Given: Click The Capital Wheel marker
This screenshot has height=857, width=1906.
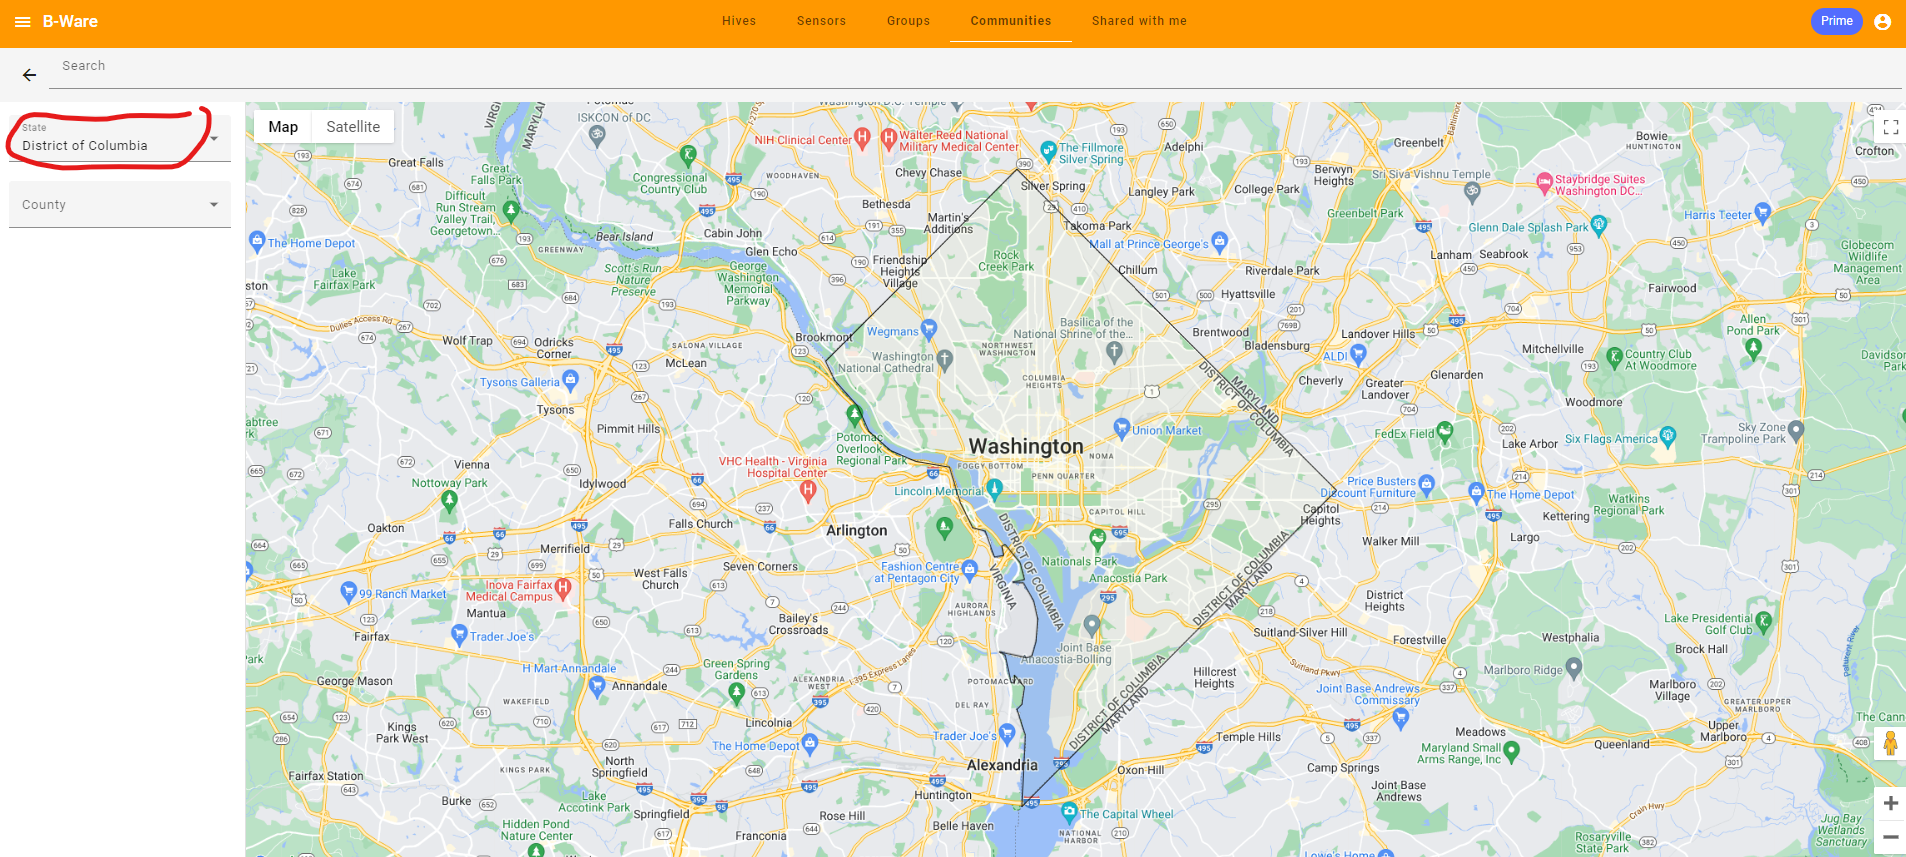Looking at the screenshot, I should point(1069,811).
